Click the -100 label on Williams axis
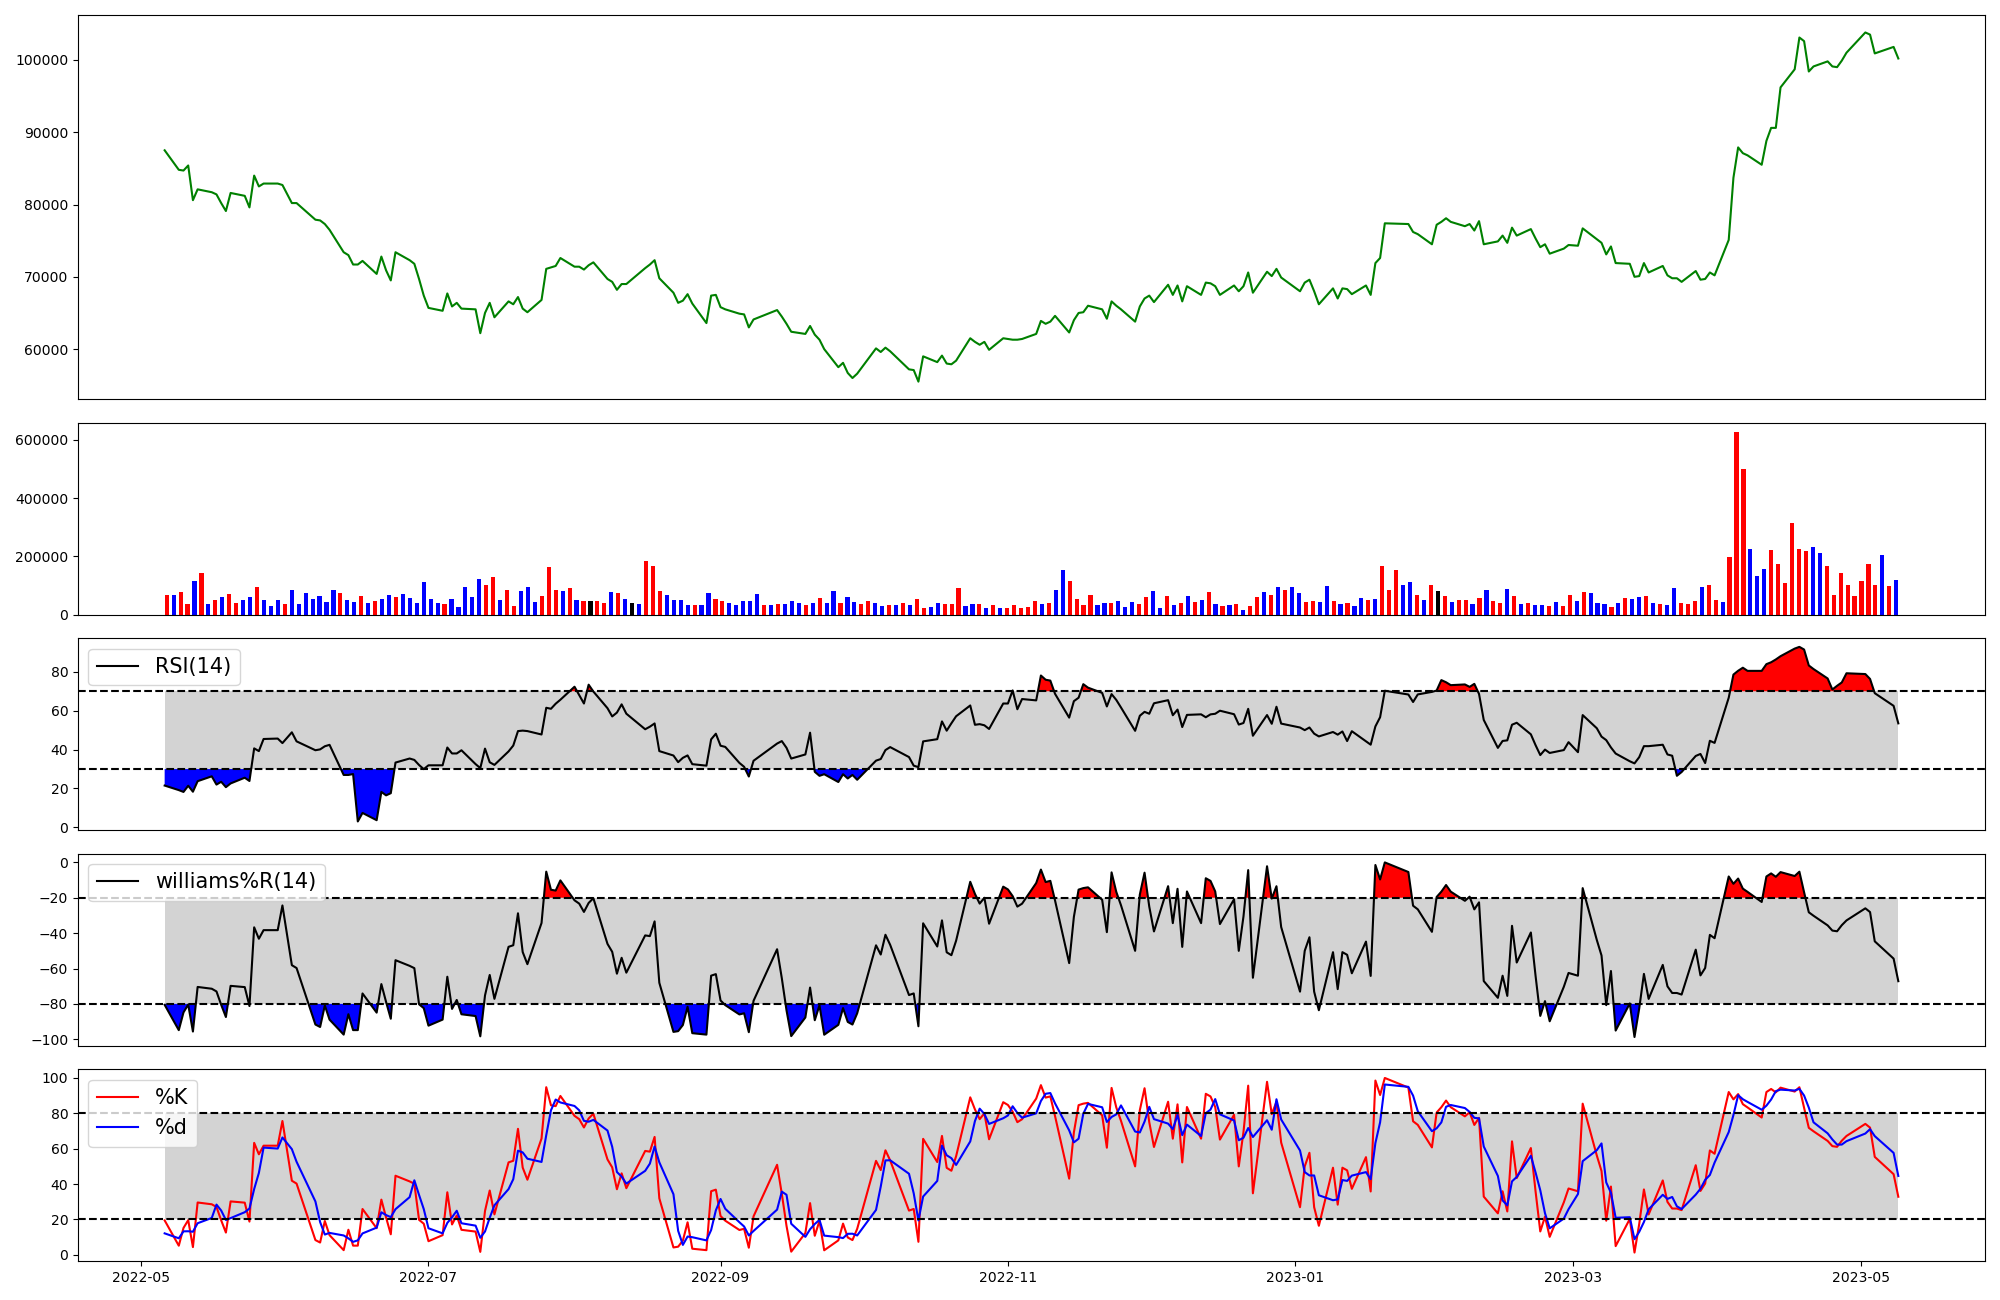This screenshot has height=1300, width=2000. tap(50, 1040)
